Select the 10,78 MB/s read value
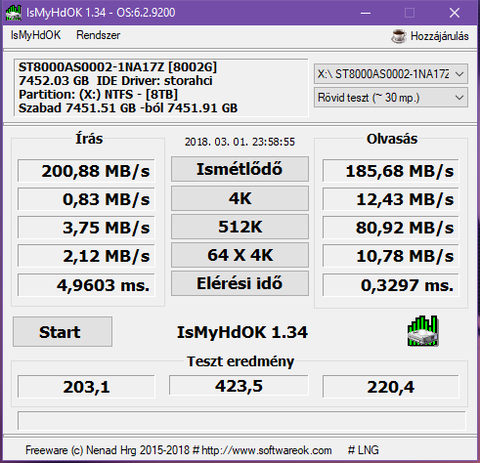 [x=391, y=256]
